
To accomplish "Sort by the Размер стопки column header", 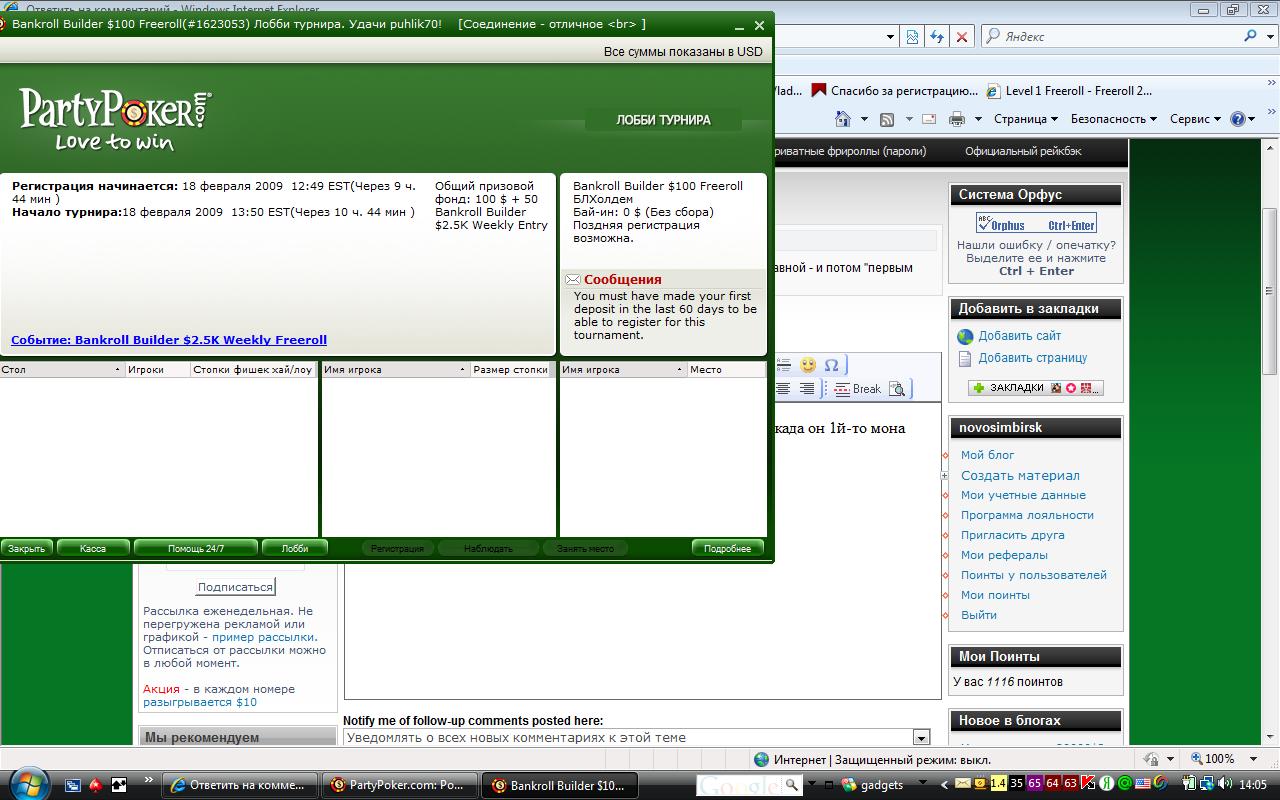I will tap(511, 369).
